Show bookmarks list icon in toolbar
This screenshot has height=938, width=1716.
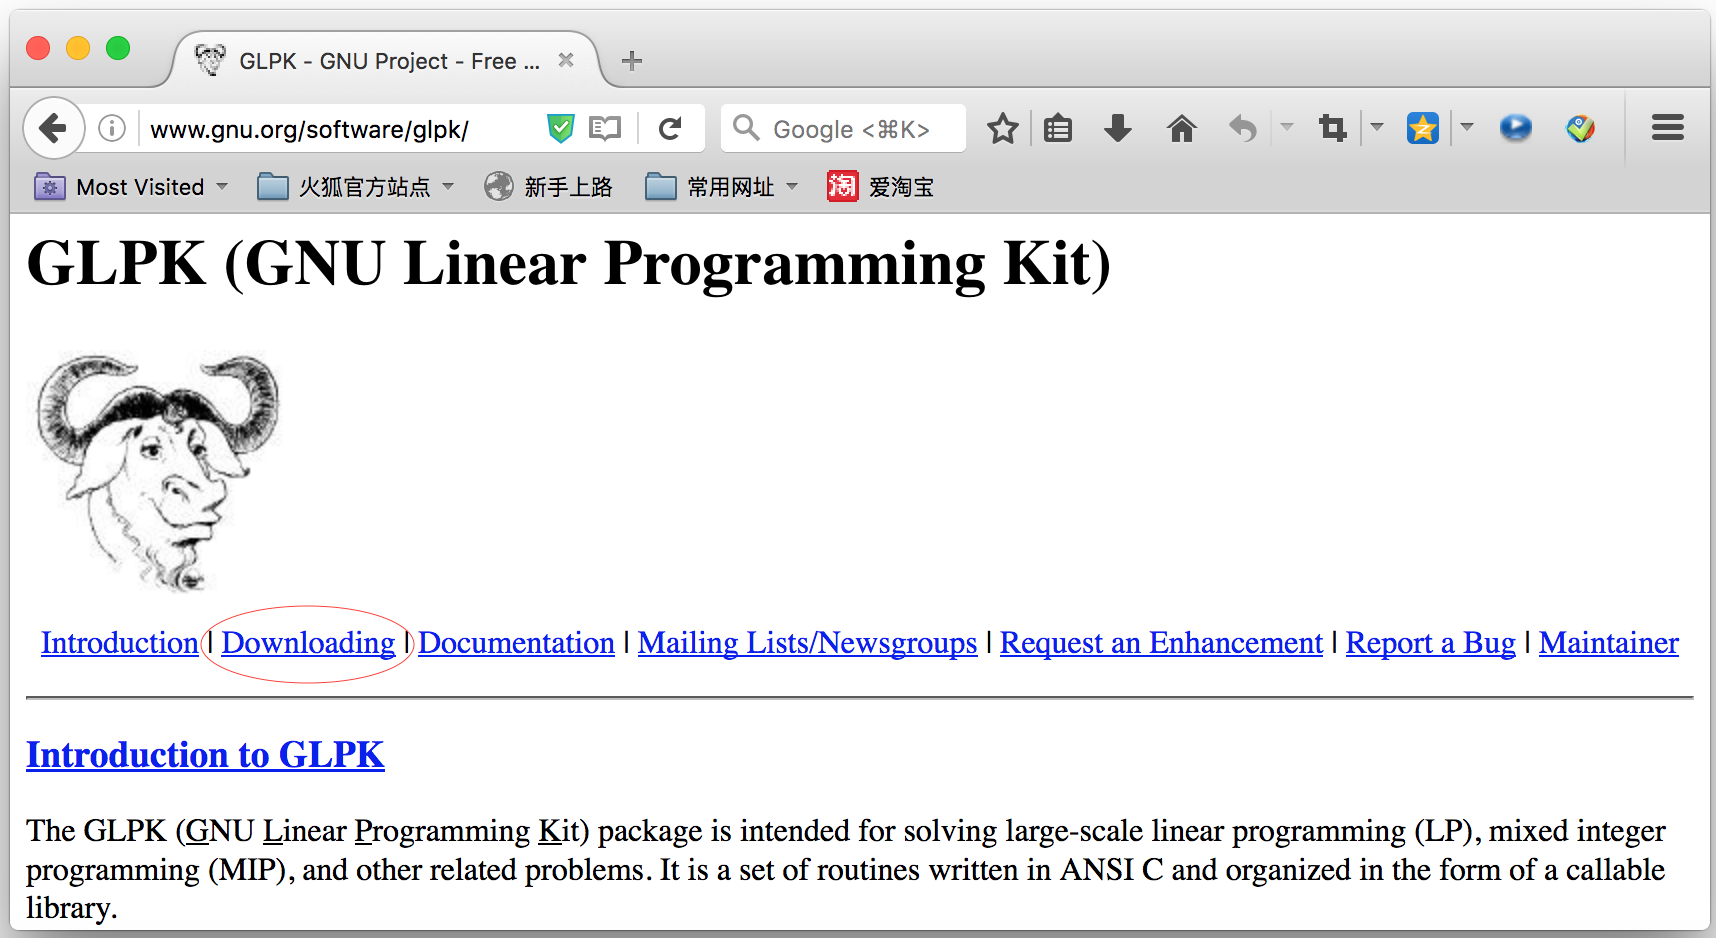[x=1058, y=128]
